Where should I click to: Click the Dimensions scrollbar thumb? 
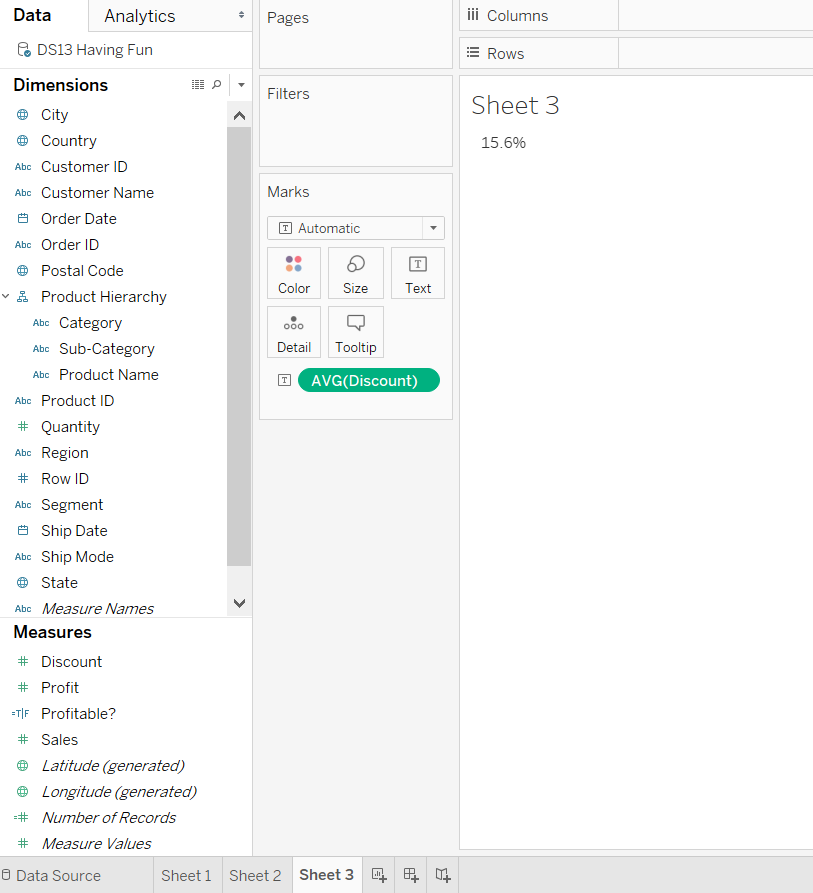(239, 346)
